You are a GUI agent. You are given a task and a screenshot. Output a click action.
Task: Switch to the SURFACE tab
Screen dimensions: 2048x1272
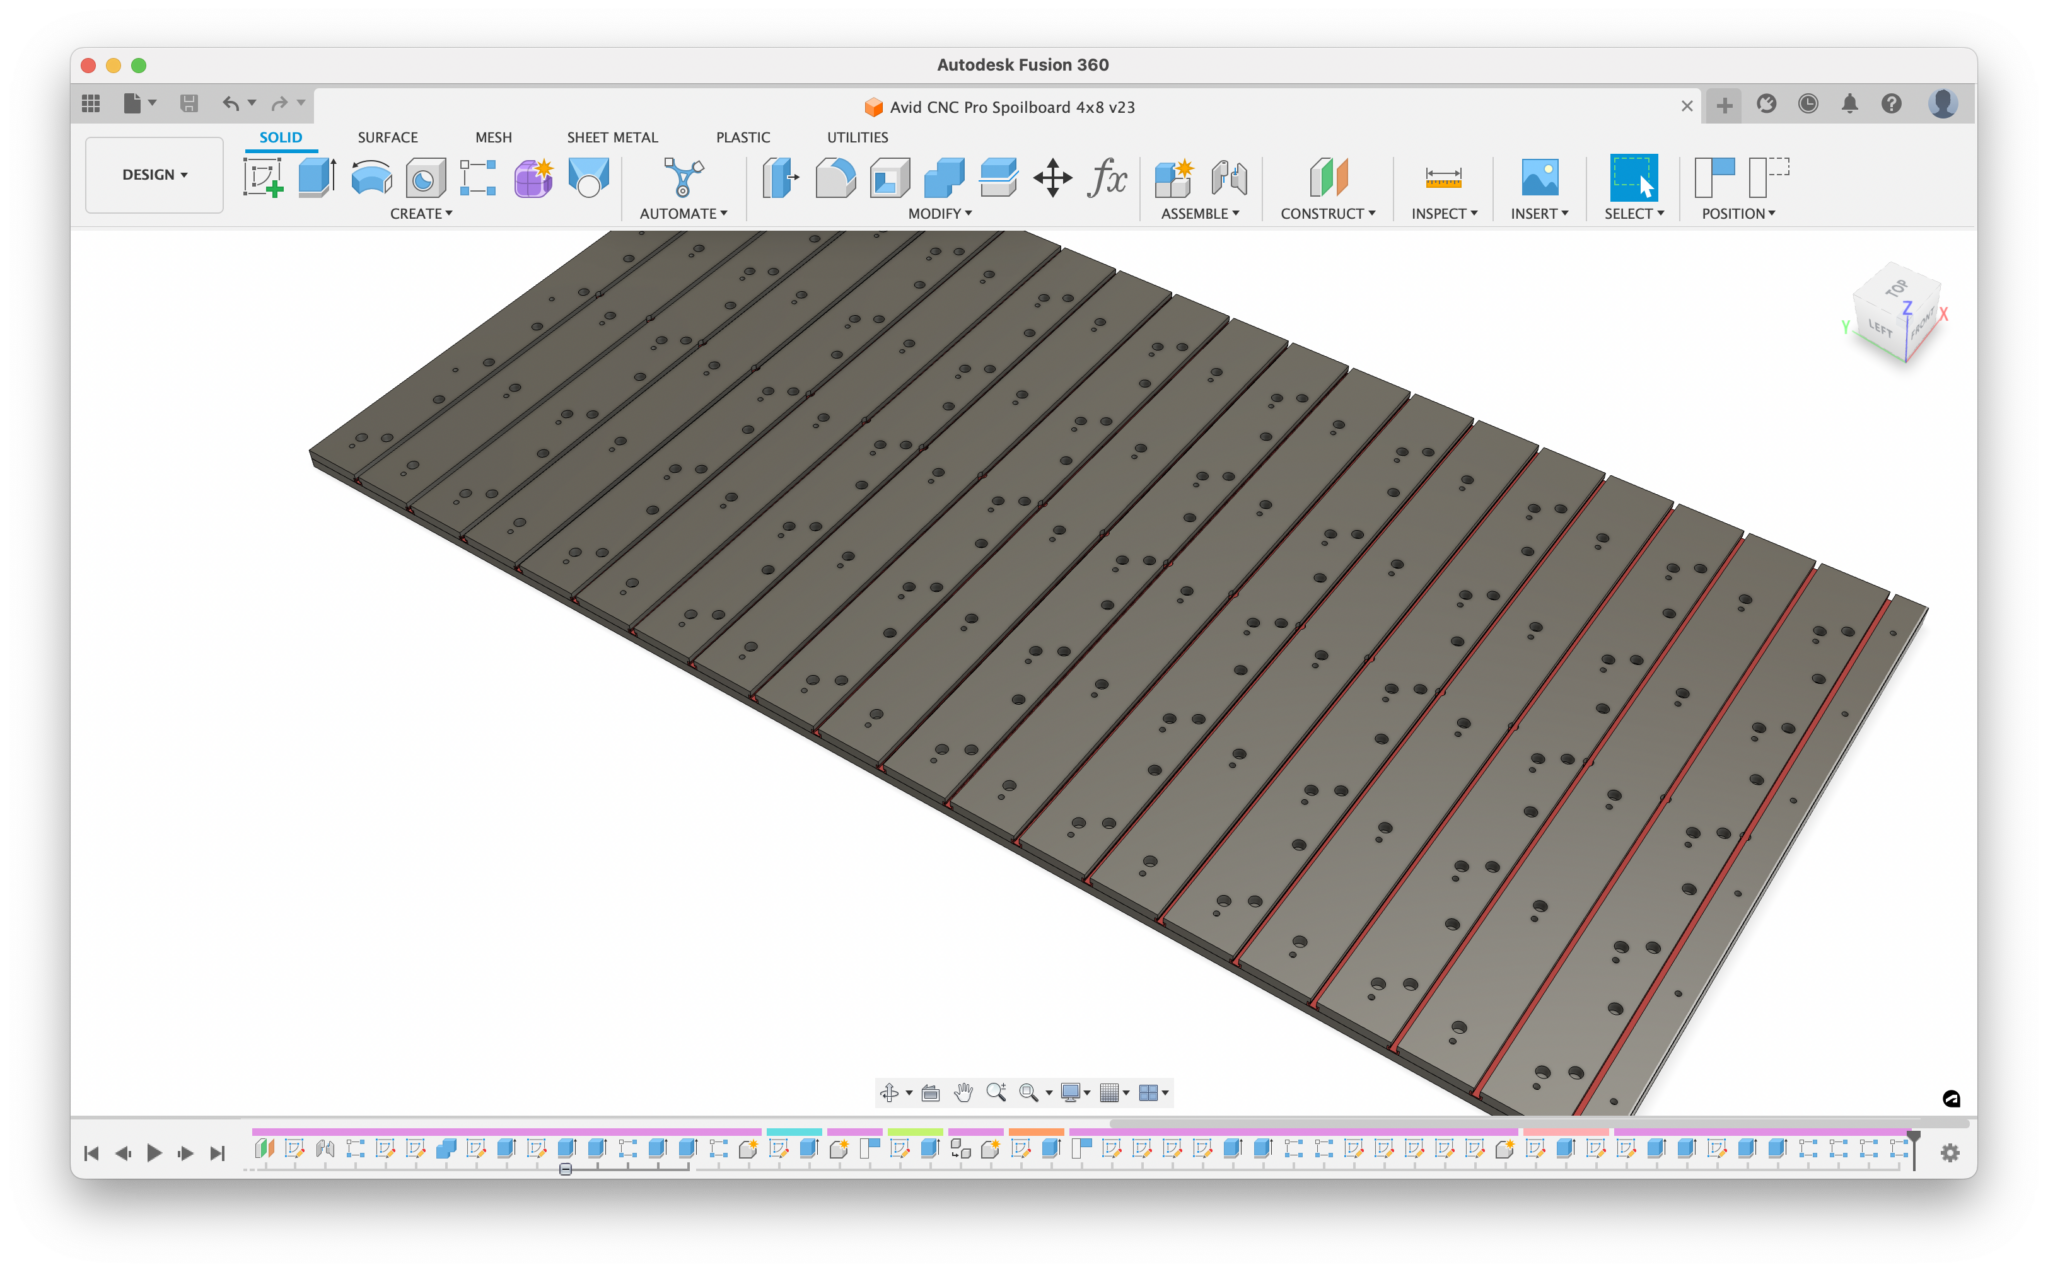coord(388,137)
